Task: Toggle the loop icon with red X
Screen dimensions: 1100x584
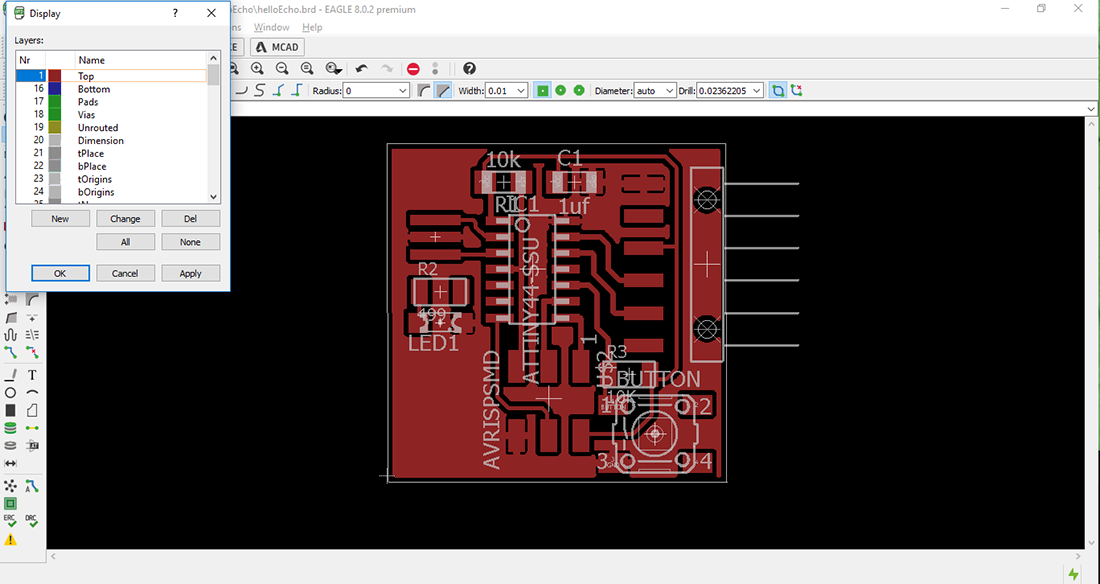Action: click(x=796, y=91)
